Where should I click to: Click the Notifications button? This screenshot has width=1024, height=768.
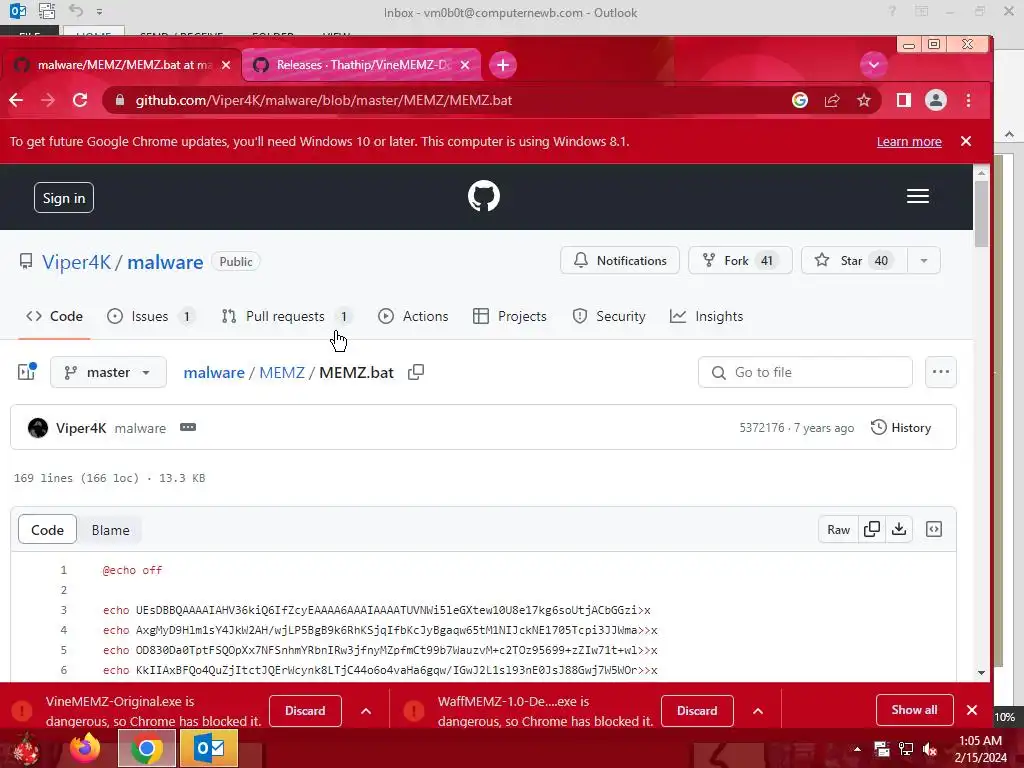click(620, 261)
